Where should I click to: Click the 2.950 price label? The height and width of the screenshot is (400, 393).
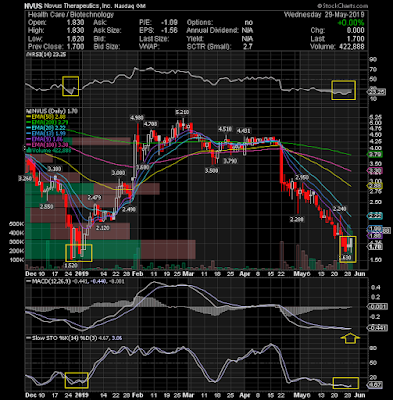click(302, 178)
